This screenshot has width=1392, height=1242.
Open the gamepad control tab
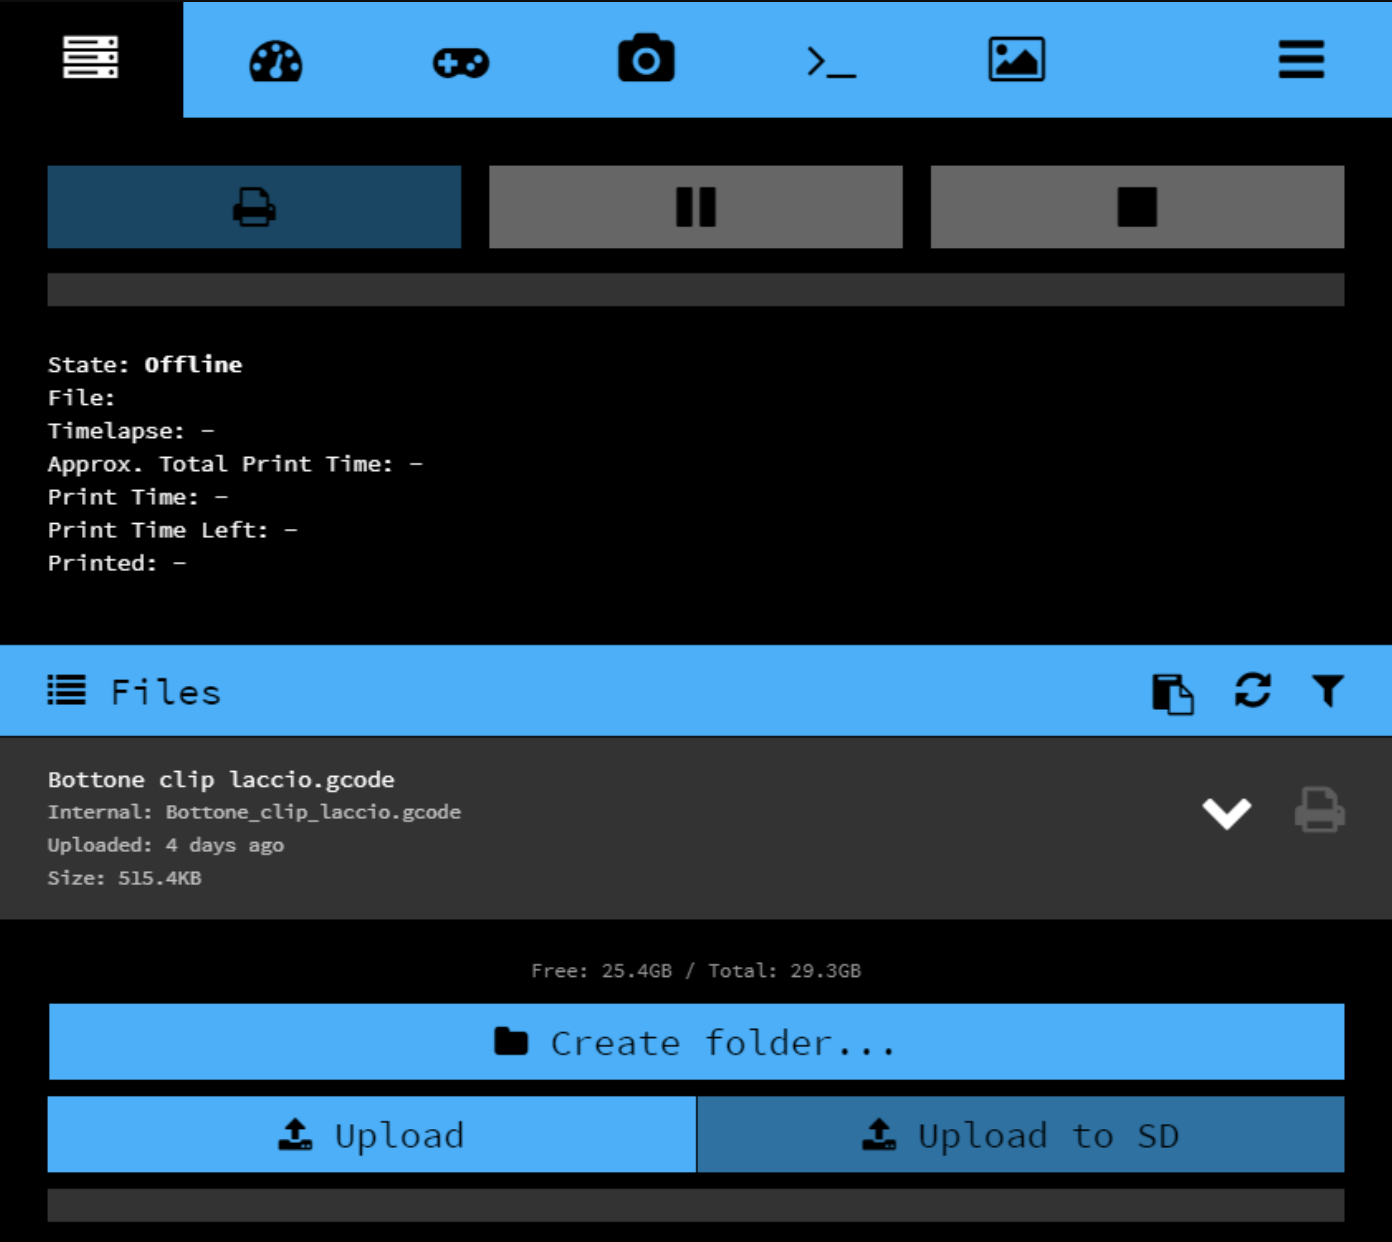461,63
